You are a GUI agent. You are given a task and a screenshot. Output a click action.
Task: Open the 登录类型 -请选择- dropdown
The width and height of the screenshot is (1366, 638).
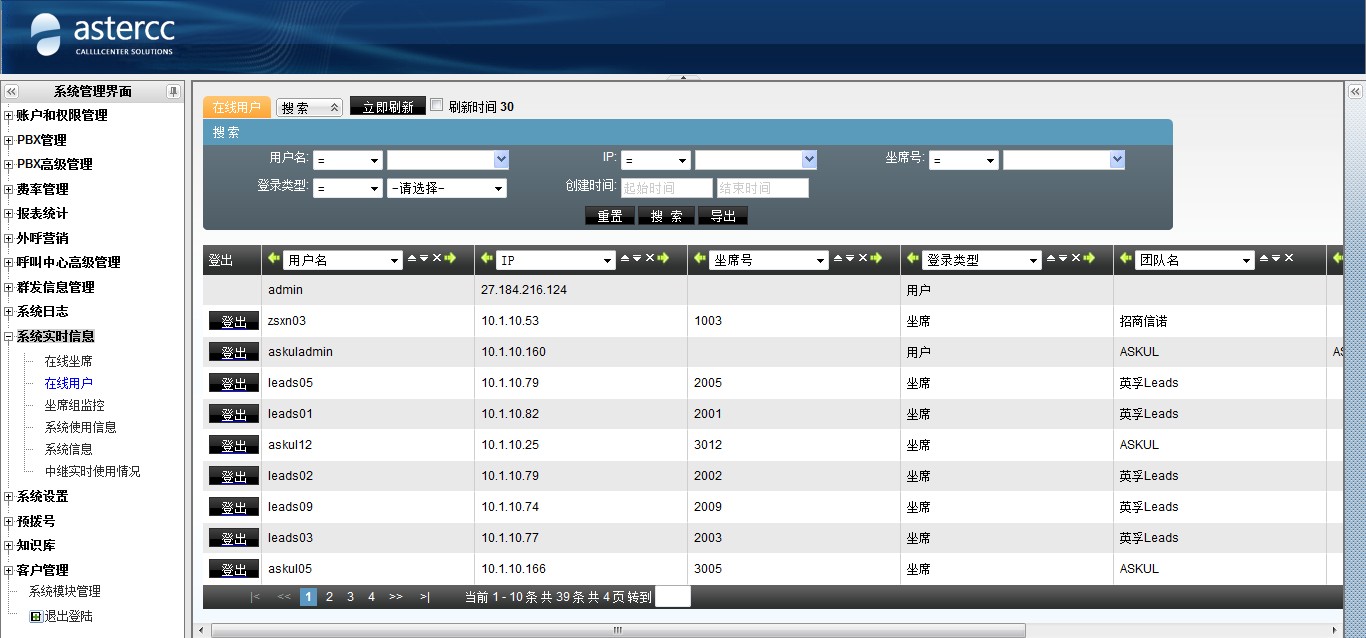(x=446, y=188)
